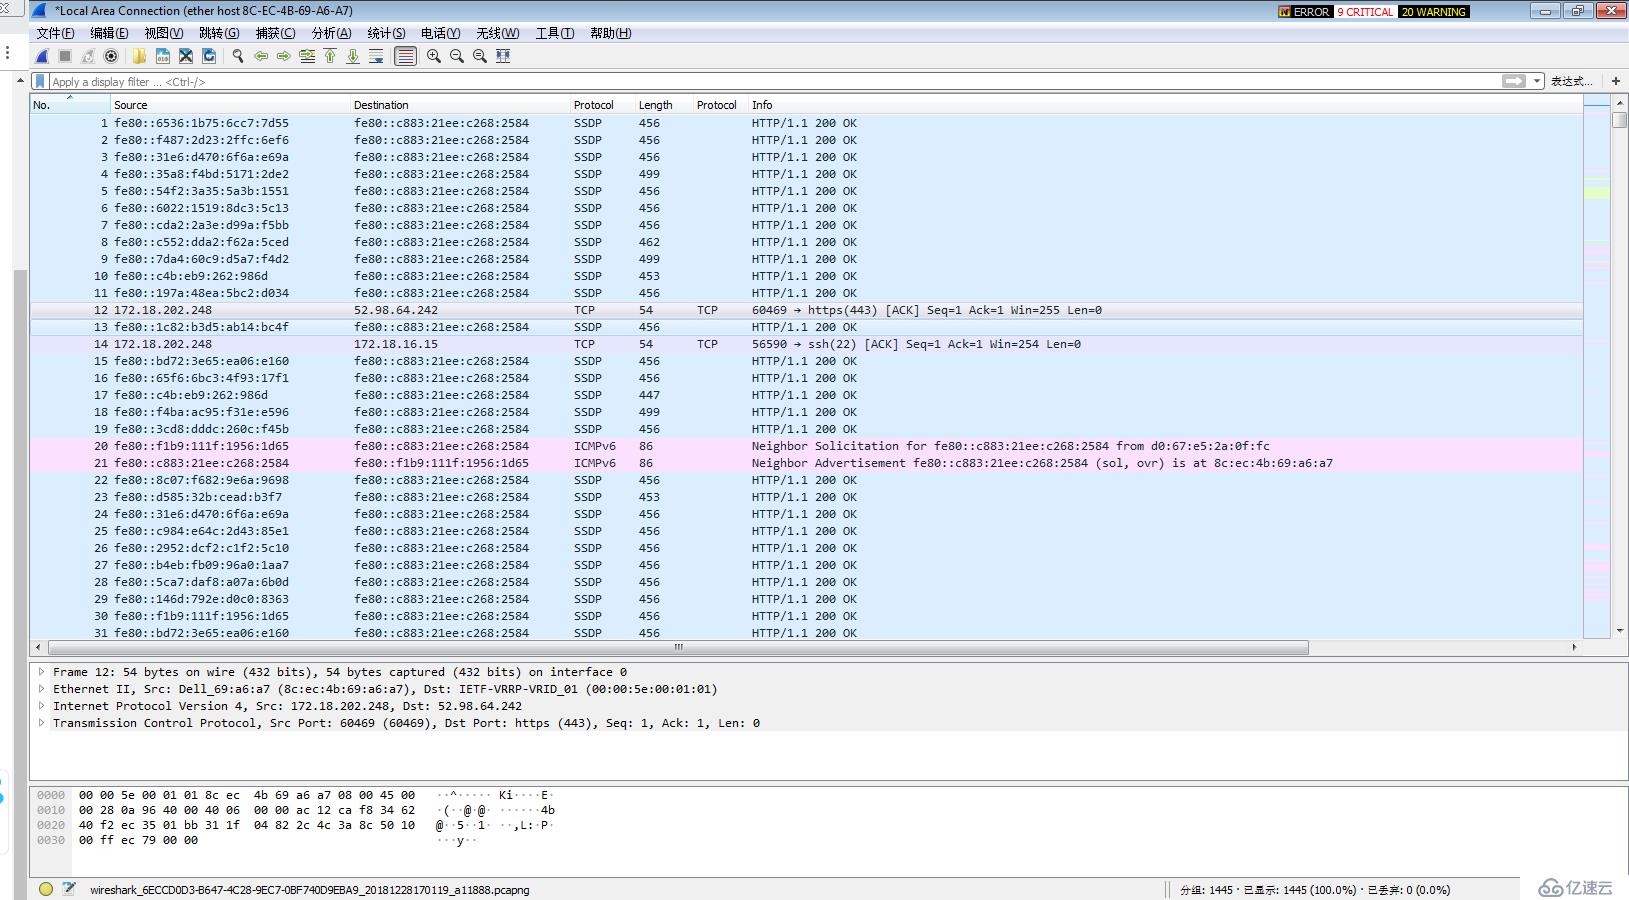1629x900 pixels.
Task: Expand the Transmission Control Protocol row
Action: tap(41, 723)
